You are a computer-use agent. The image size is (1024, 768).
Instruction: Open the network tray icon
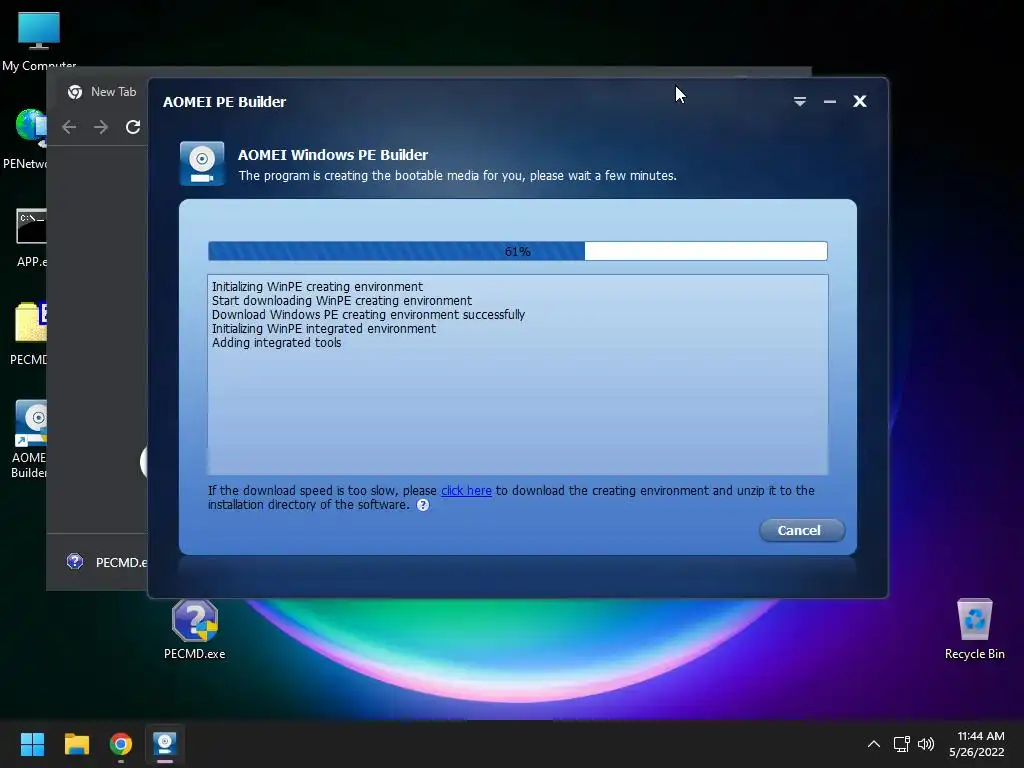pyautogui.click(x=901, y=744)
